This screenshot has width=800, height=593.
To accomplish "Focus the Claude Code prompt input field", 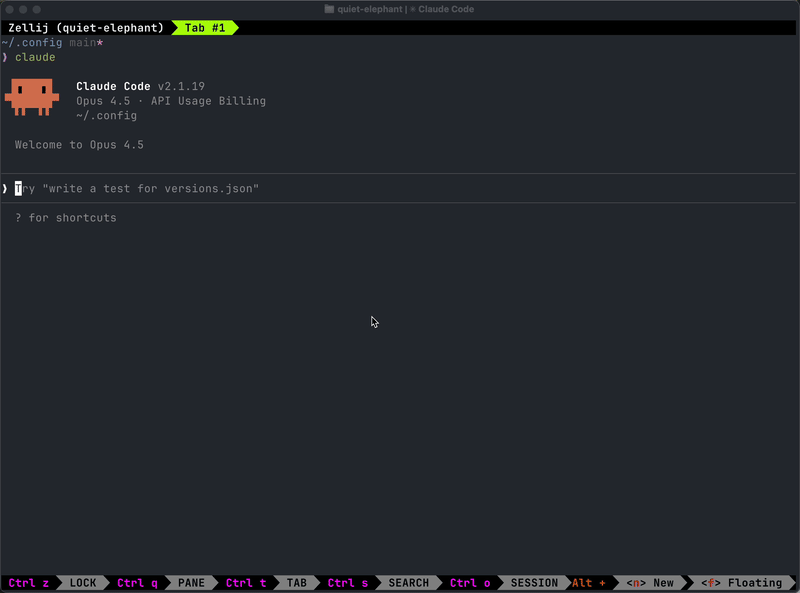I will click(x=398, y=188).
